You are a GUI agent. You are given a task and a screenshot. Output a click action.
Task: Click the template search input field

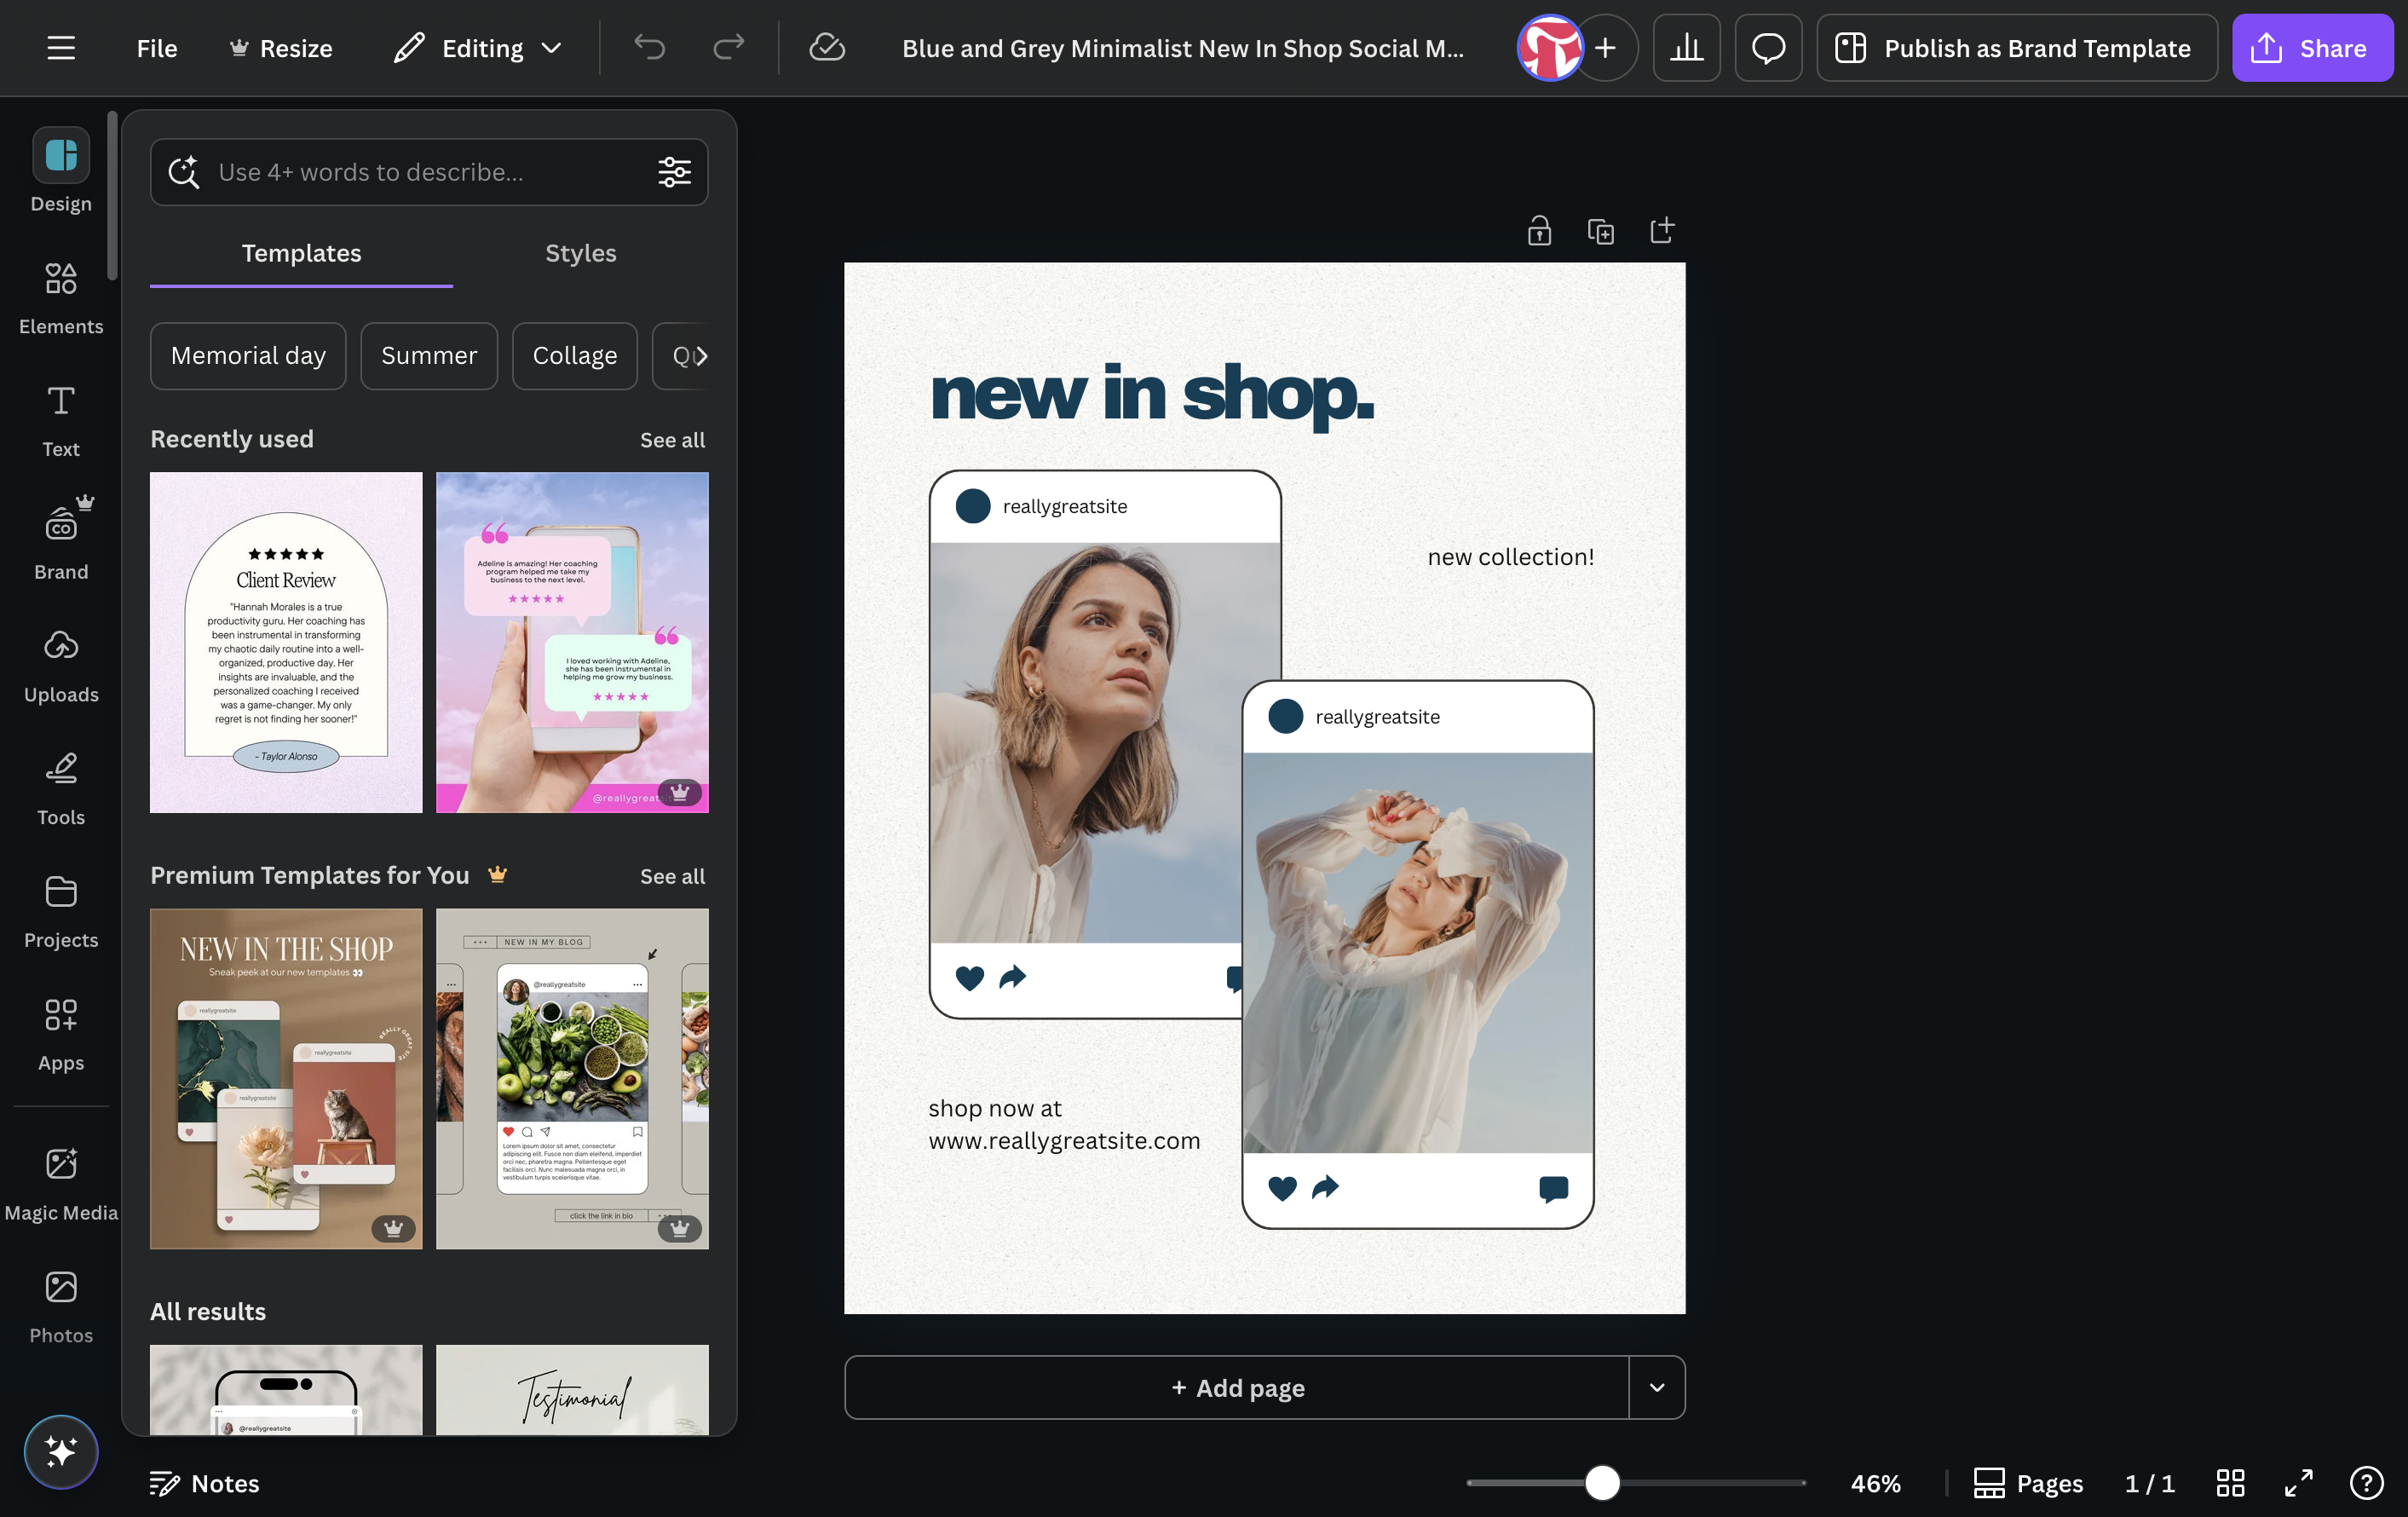pyautogui.click(x=429, y=172)
